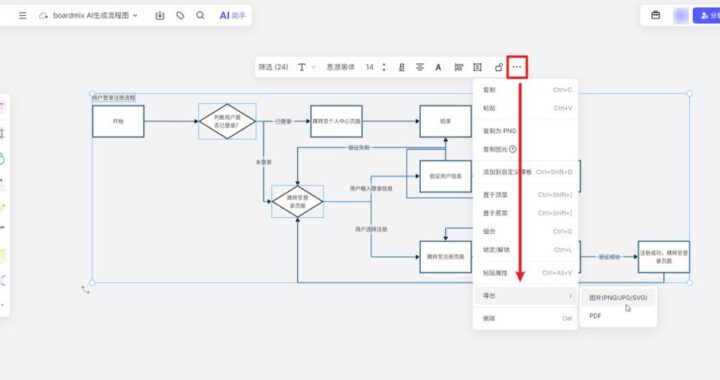720x380 pixels.
Task: Open the font color A icon
Action: [439, 67]
